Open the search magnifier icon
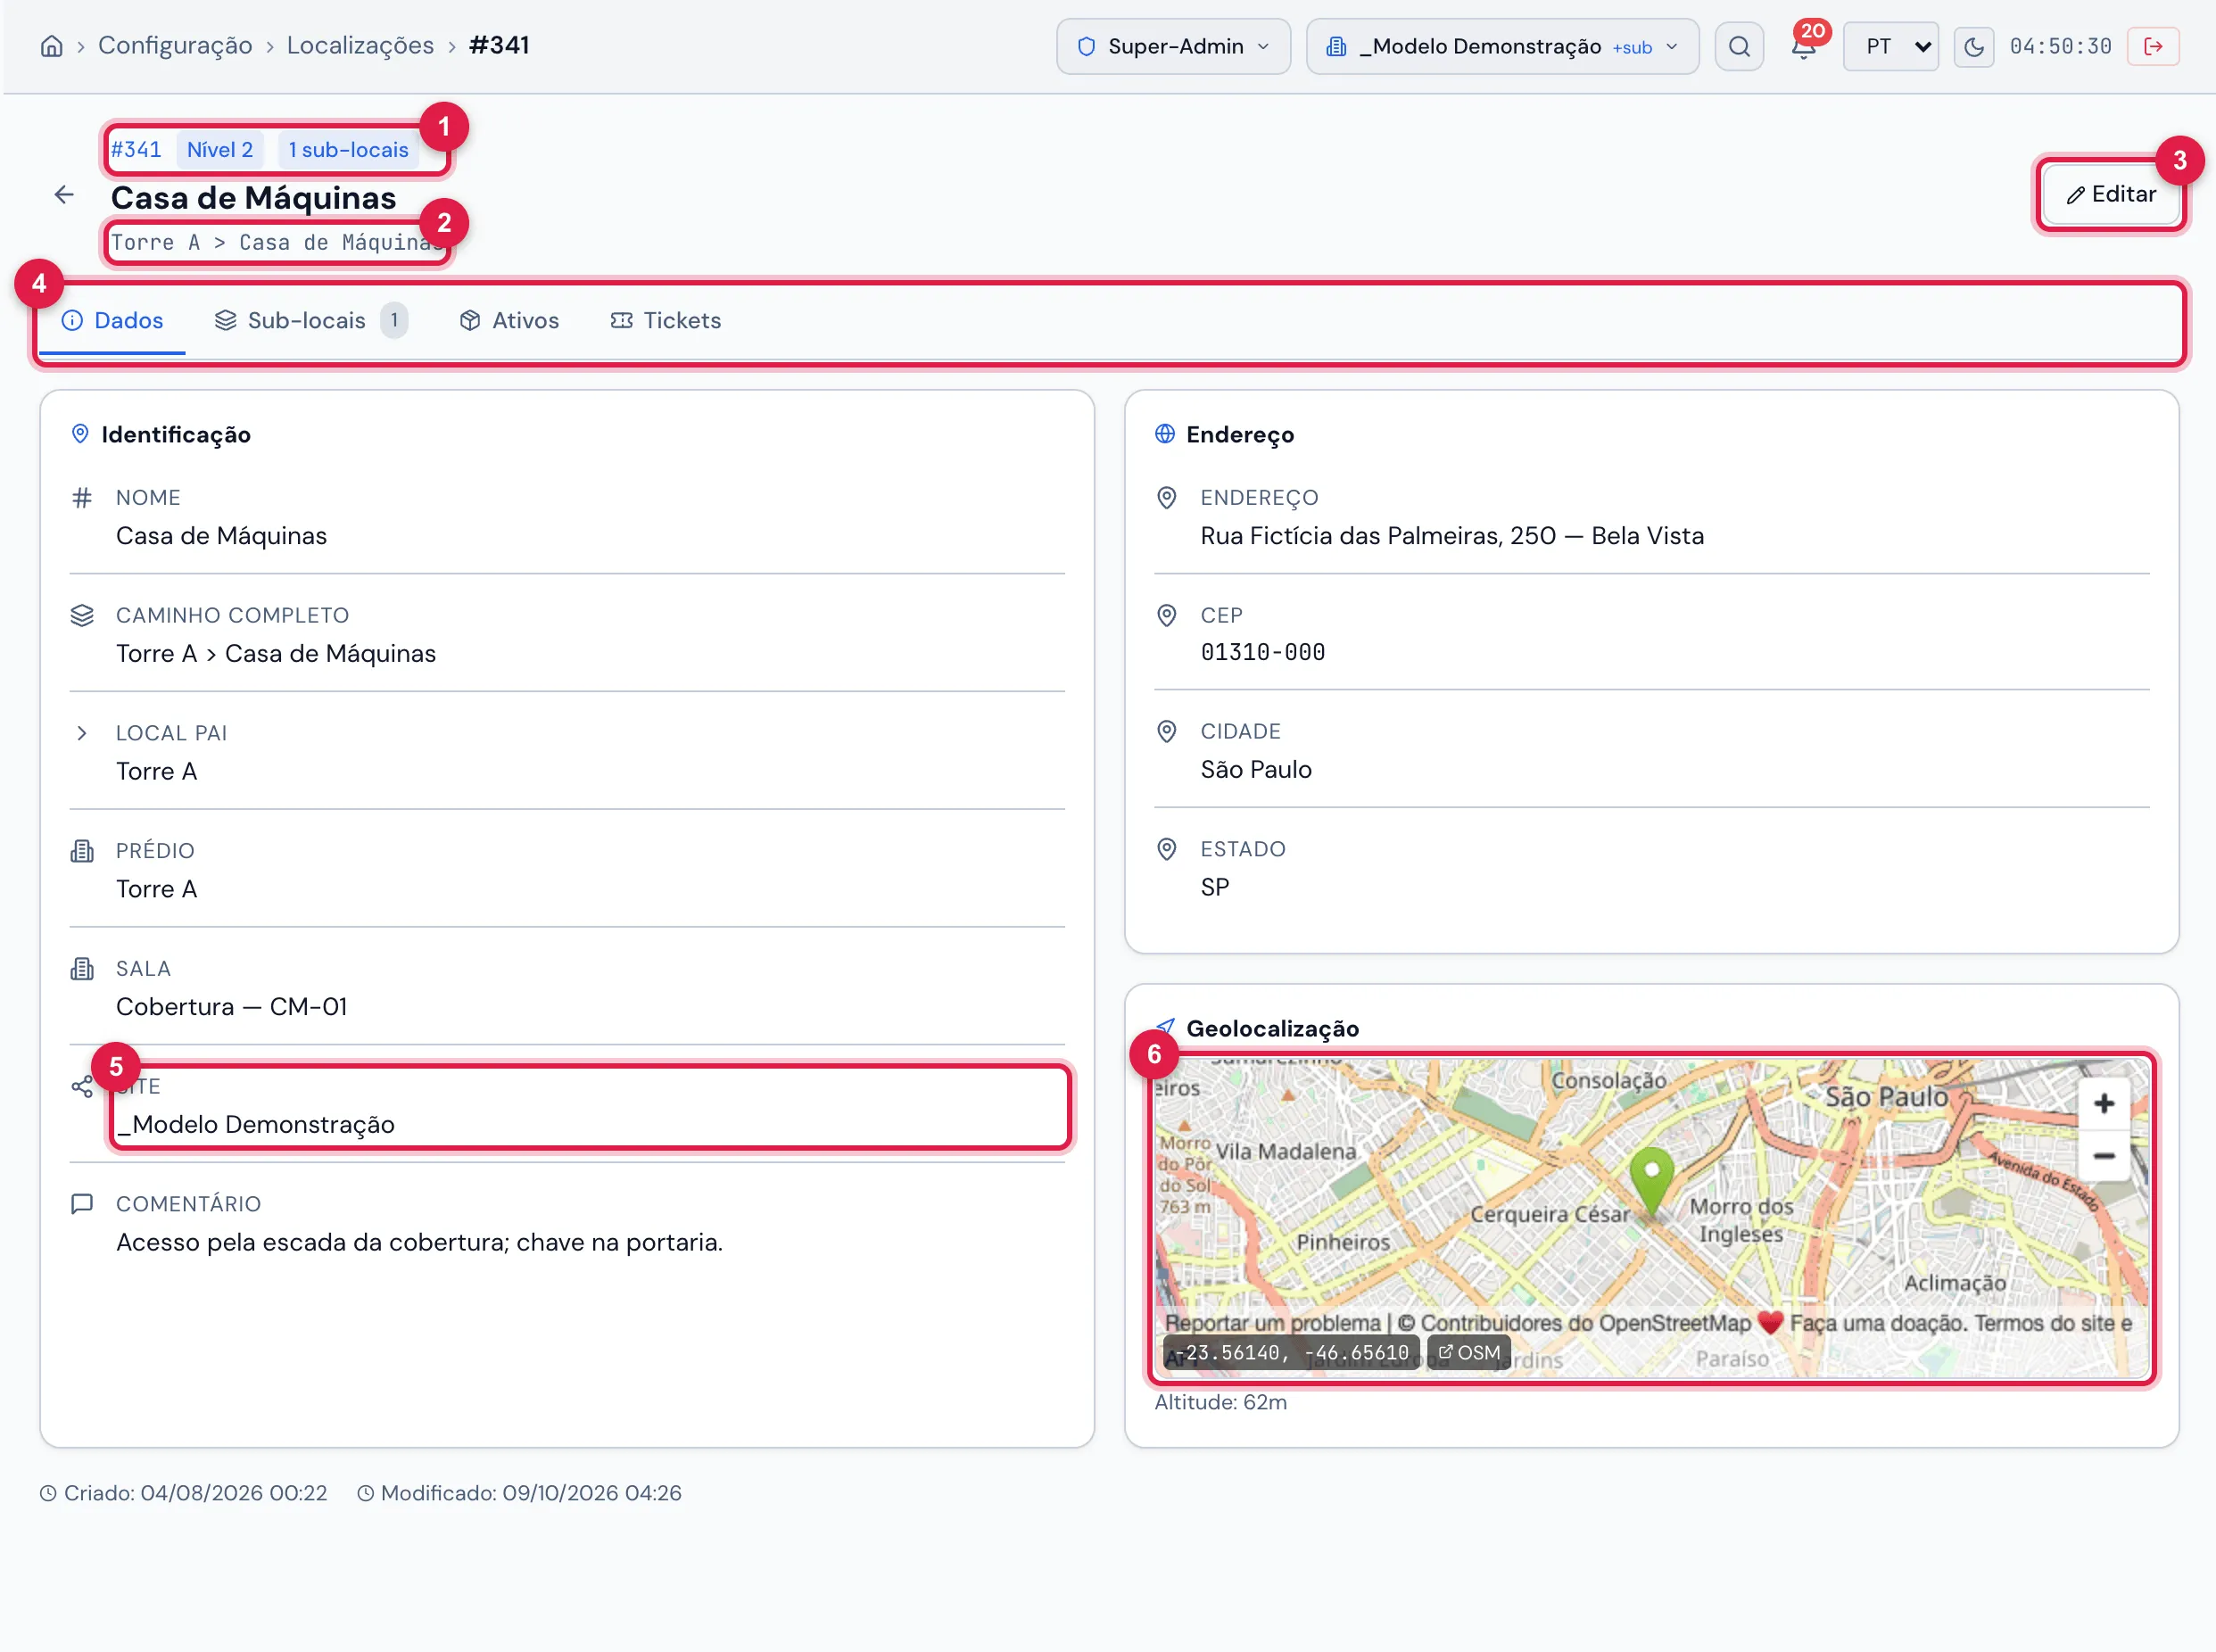 pos(1739,46)
